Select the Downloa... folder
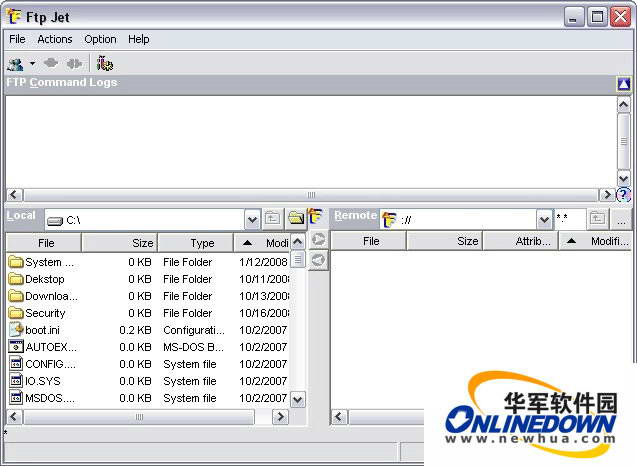The width and height of the screenshot is (637, 466). point(43,296)
